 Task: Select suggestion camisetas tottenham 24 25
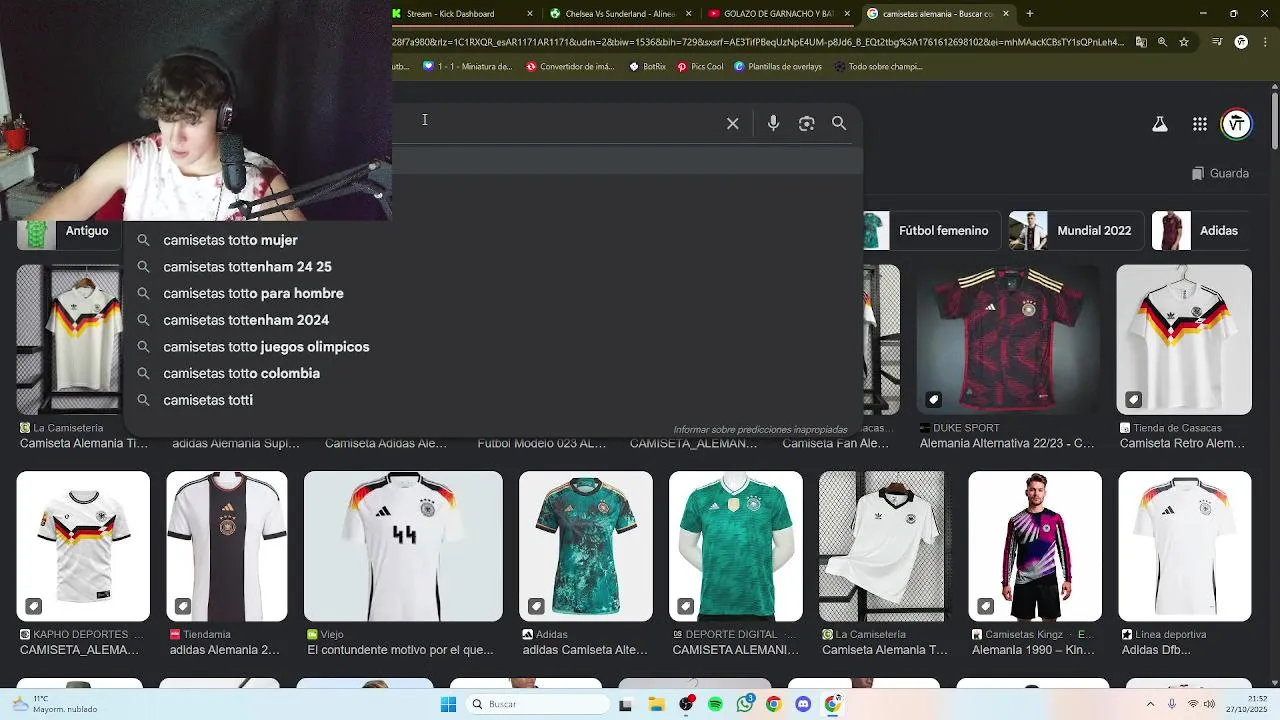pos(492,267)
